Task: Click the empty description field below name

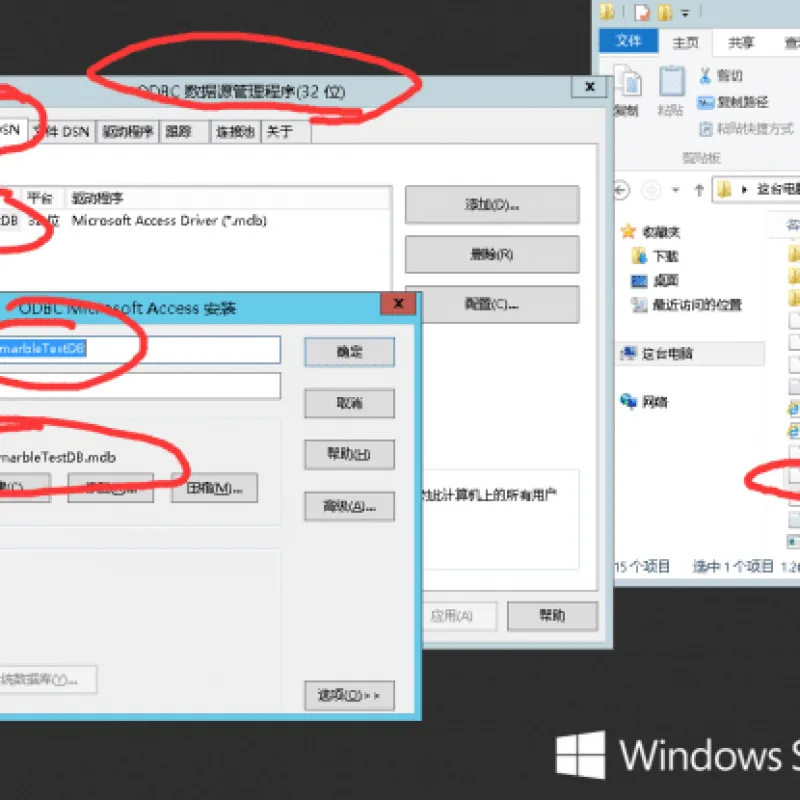Action: coord(140,386)
